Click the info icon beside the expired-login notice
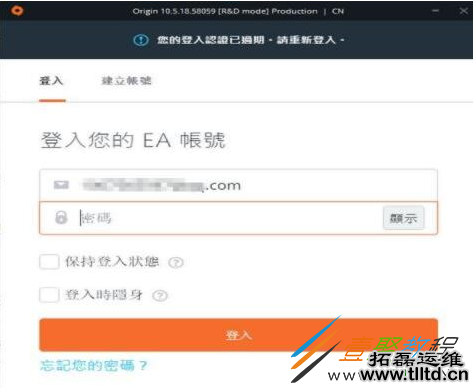 [x=141, y=40]
